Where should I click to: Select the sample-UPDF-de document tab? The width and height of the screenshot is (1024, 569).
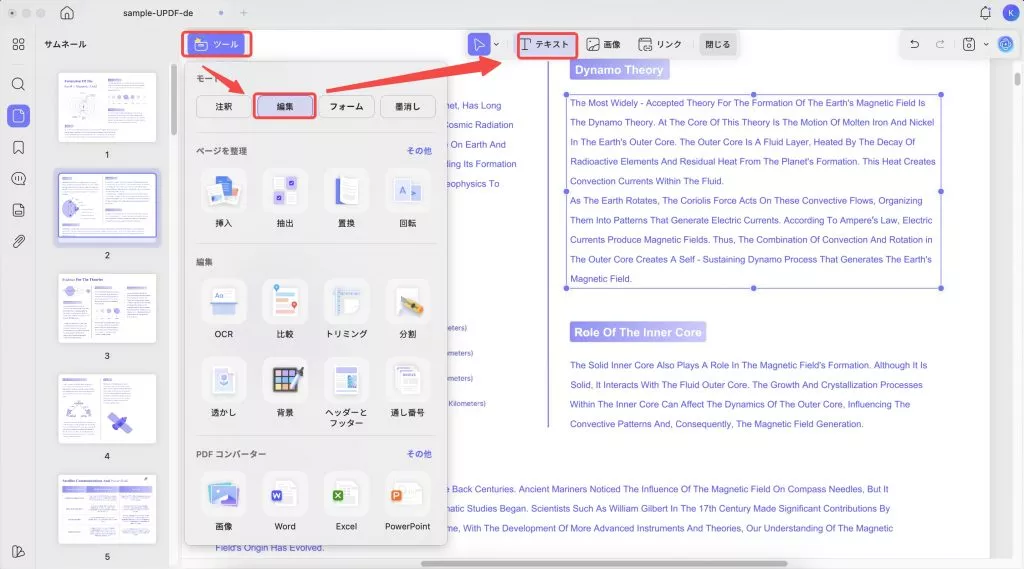coord(158,12)
